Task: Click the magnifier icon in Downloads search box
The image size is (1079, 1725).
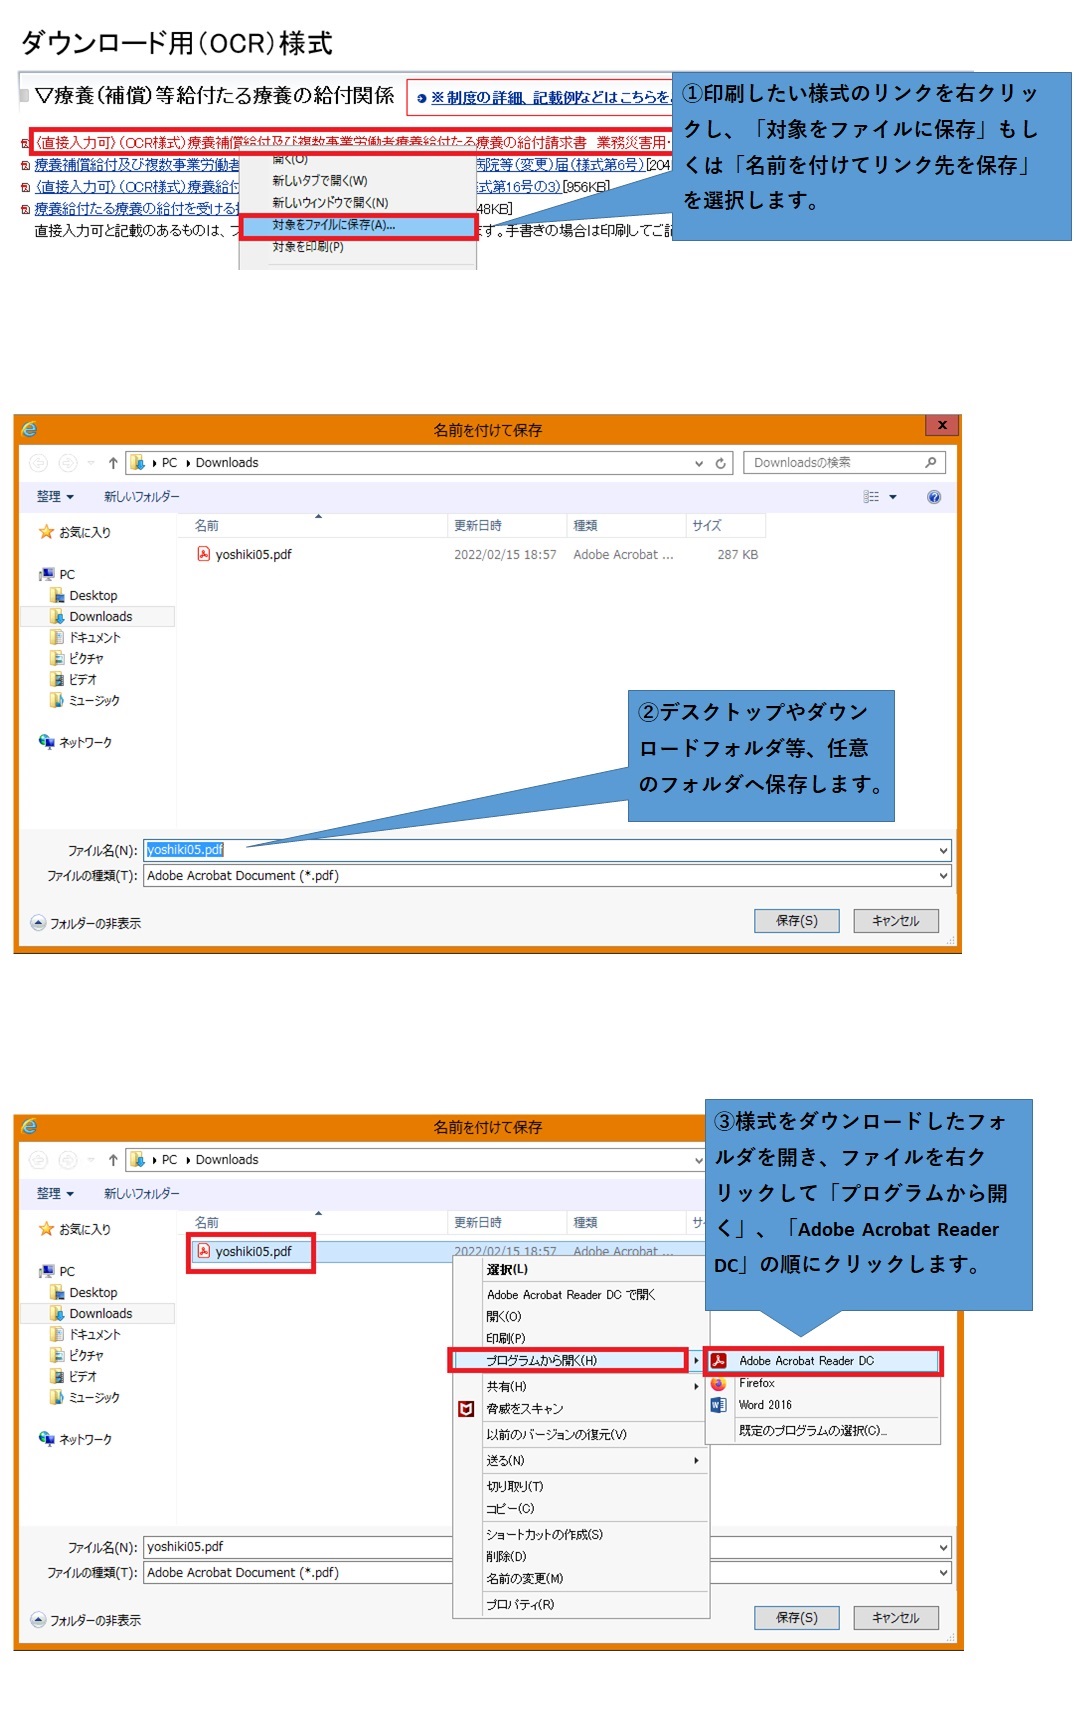Action: tap(930, 463)
